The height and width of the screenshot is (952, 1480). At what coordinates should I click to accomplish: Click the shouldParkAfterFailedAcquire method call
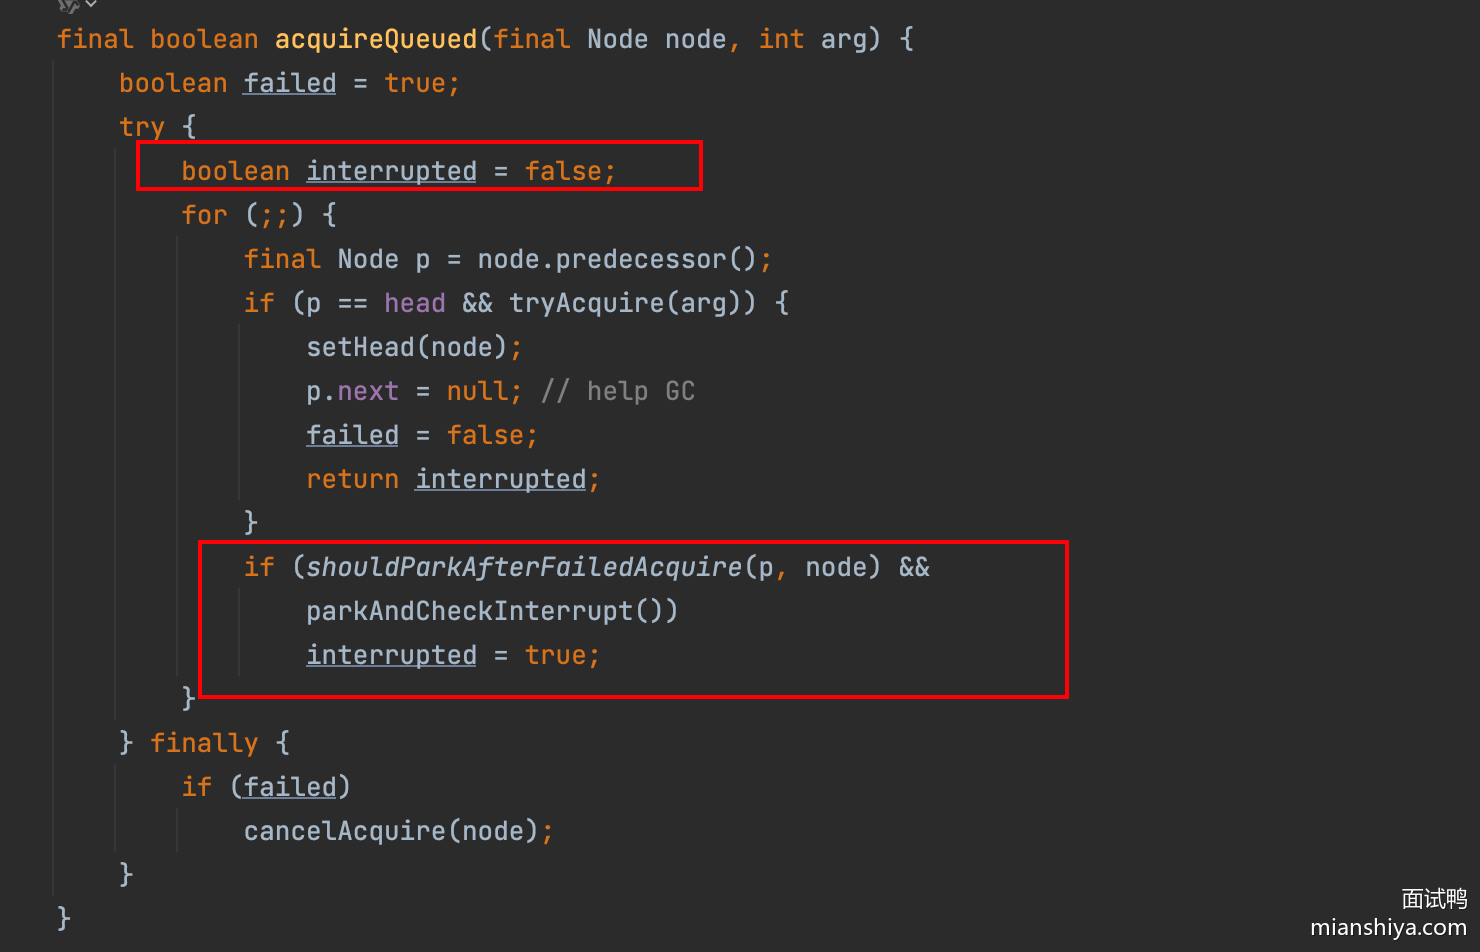524,567
